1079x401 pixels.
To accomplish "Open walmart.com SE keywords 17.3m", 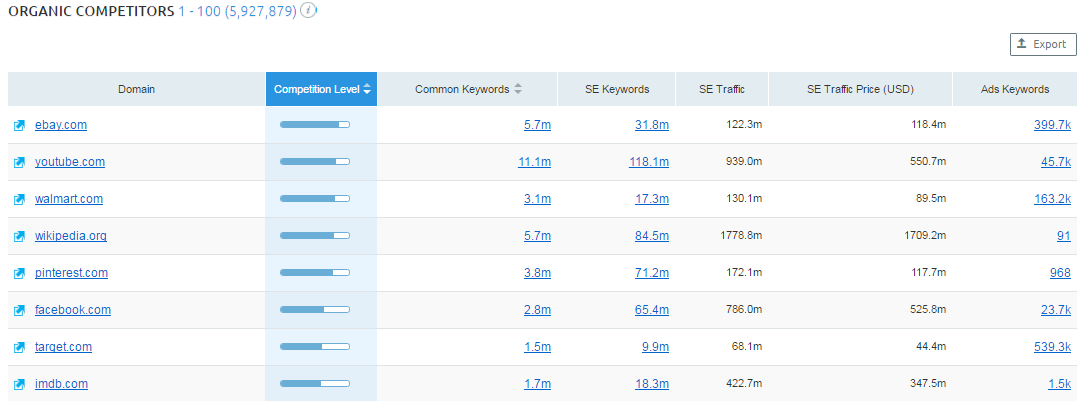I will point(652,199).
